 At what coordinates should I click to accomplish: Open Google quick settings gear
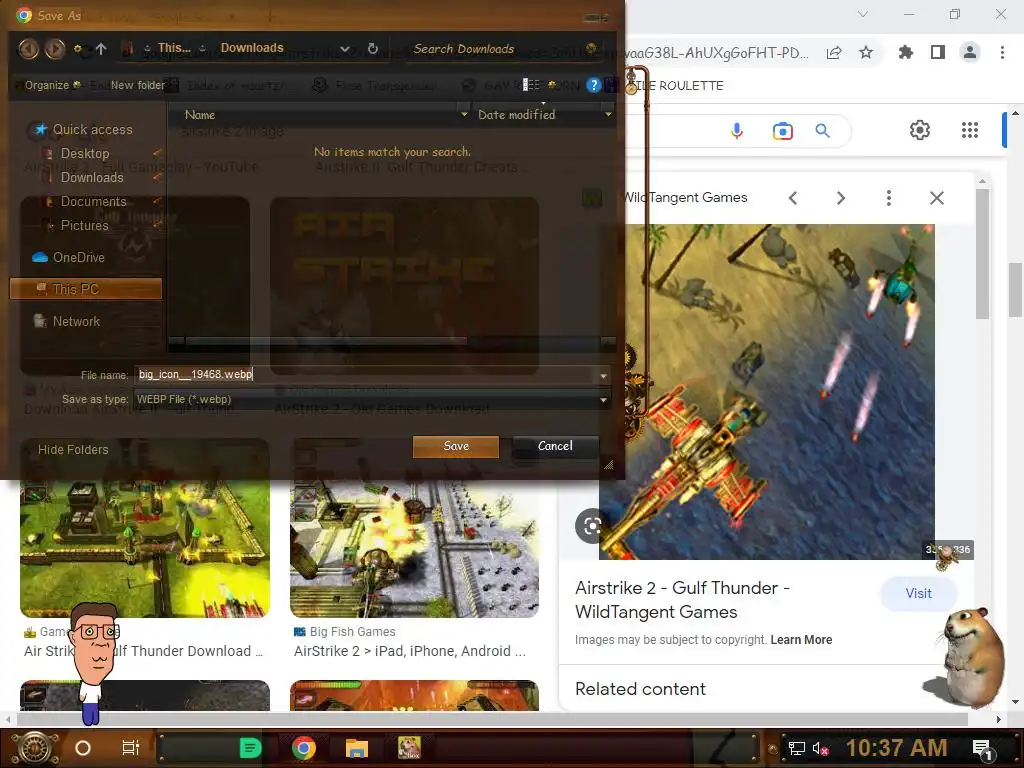pos(920,130)
